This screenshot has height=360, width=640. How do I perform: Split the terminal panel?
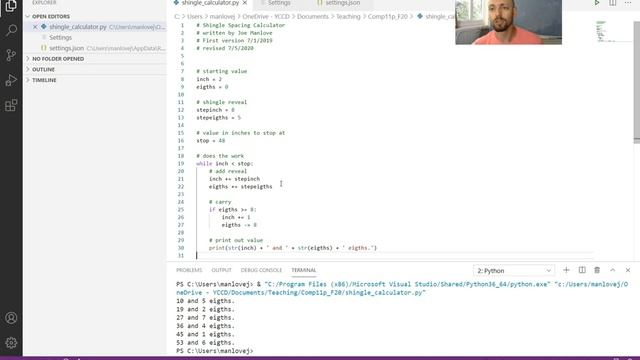[582, 270]
